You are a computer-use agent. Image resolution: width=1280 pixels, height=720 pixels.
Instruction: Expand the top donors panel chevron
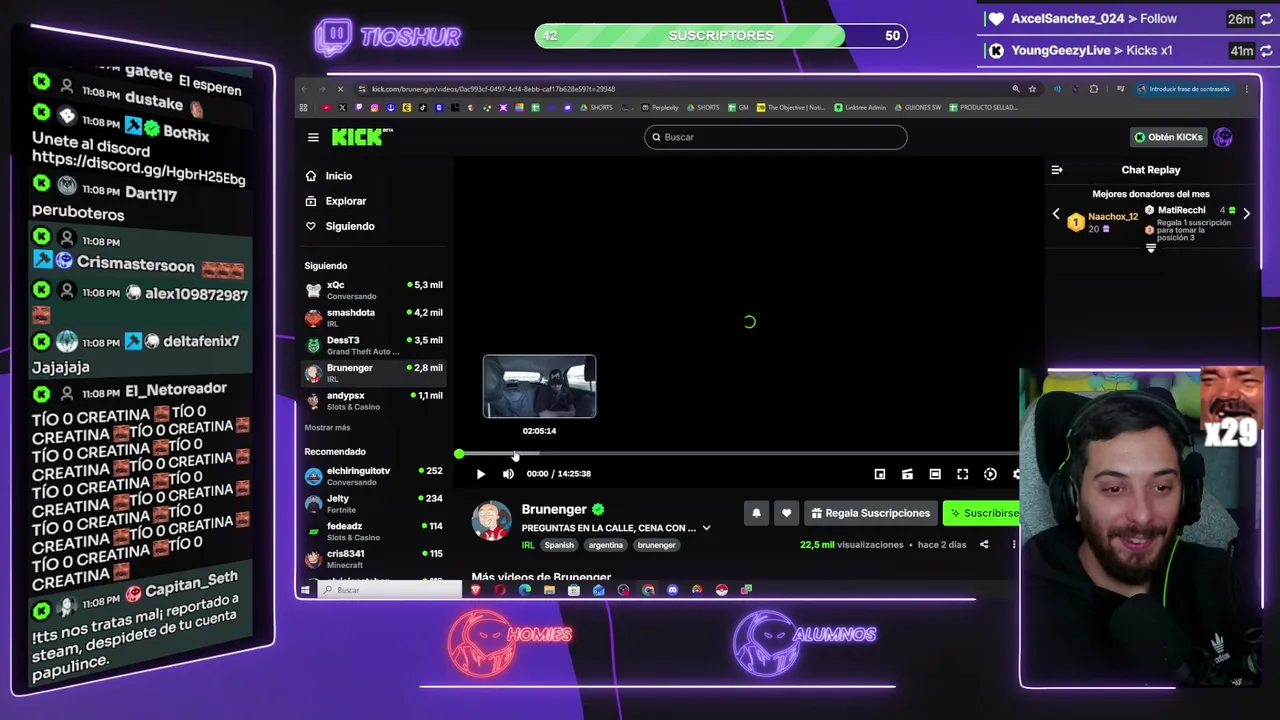click(x=1150, y=249)
